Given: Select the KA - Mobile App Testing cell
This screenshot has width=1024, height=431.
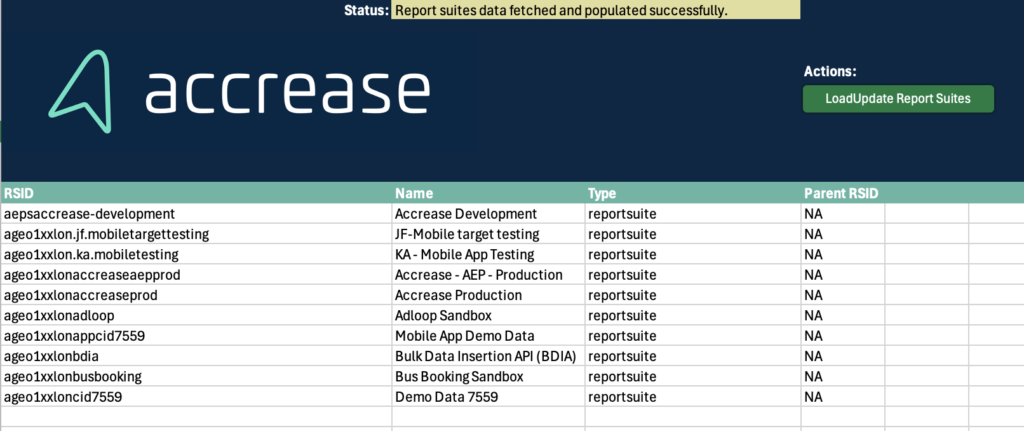Looking at the screenshot, I should (x=488, y=254).
